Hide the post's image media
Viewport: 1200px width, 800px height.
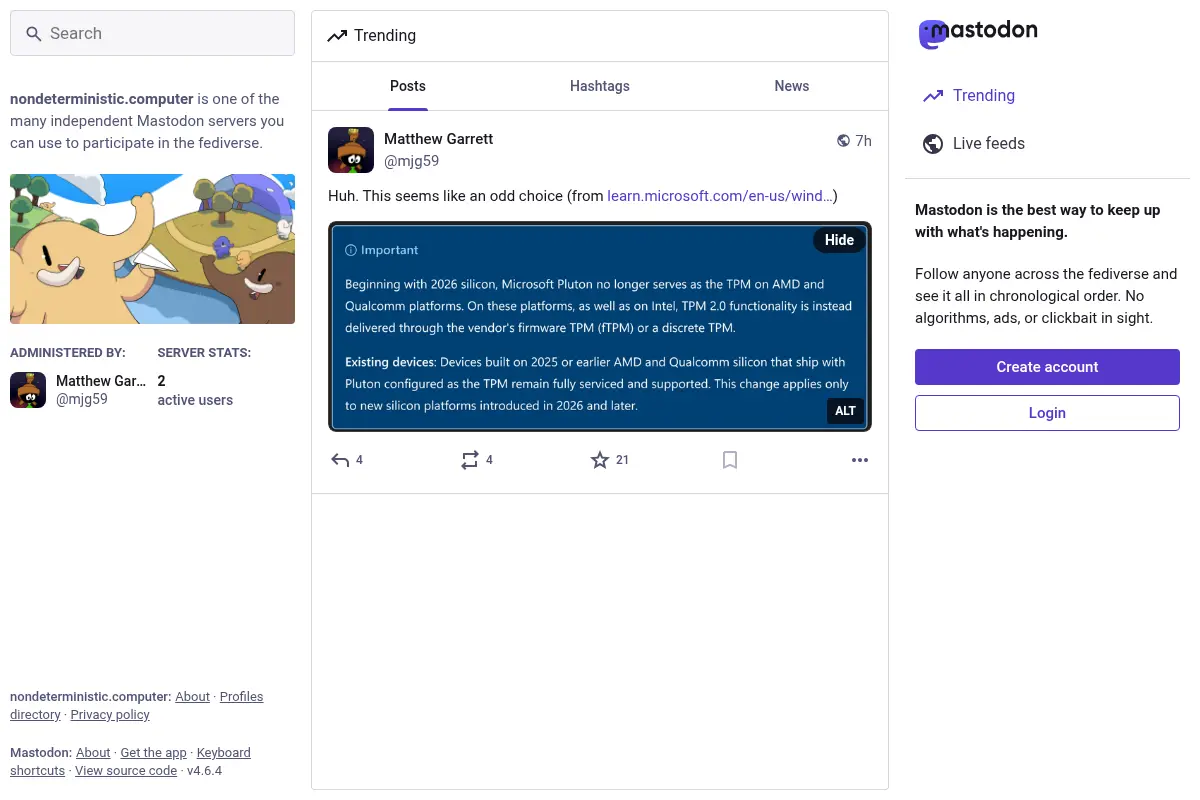pyautogui.click(x=839, y=240)
